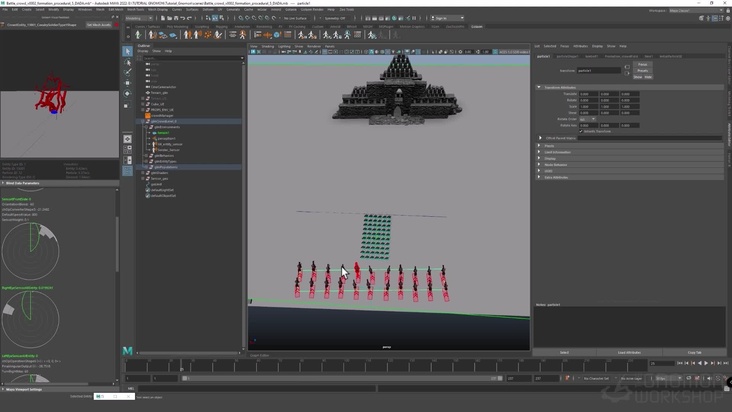Screen dimensions: 732x412
Task: Expand the Offset Parent Matrix attribute
Action: click(541, 138)
